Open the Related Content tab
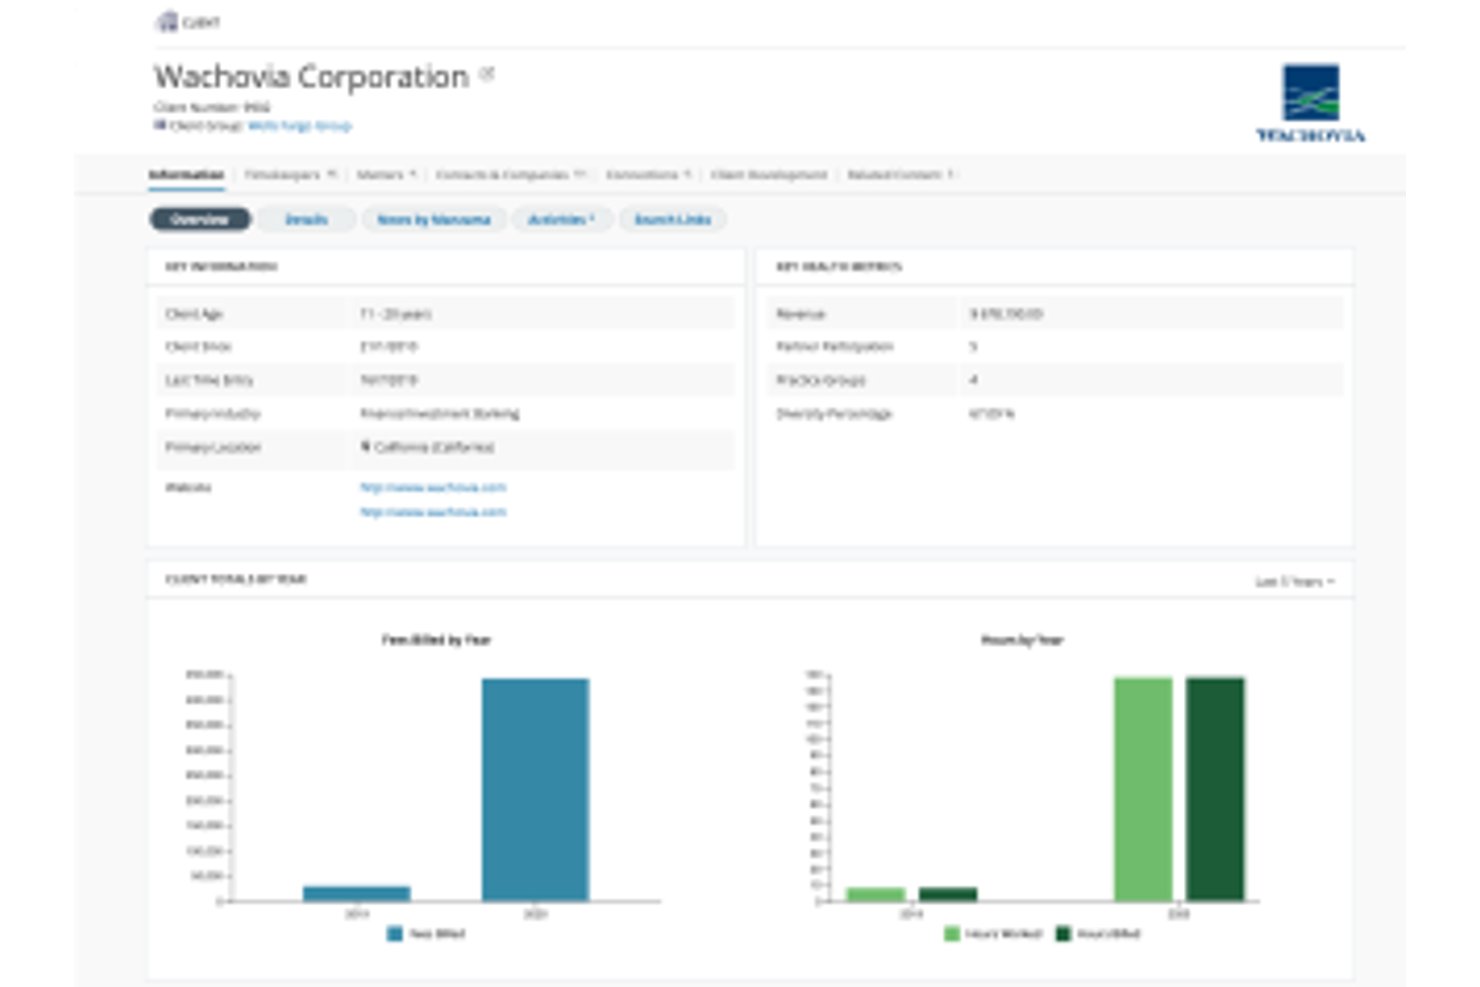The image size is (1480, 987). coord(900,175)
